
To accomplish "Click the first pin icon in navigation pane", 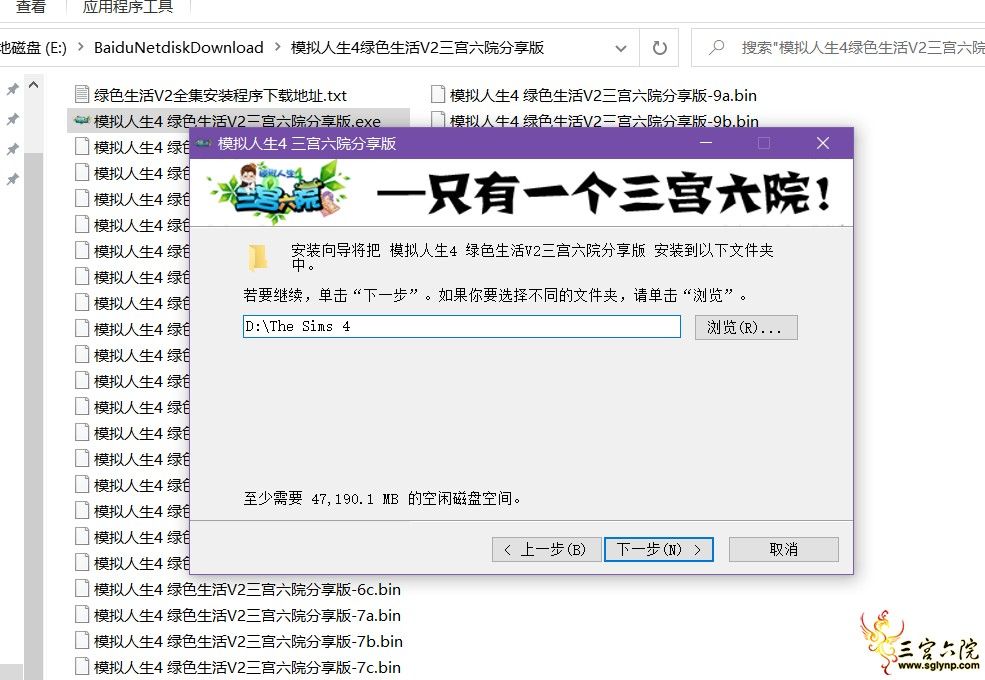I will pyautogui.click(x=12, y=89).
